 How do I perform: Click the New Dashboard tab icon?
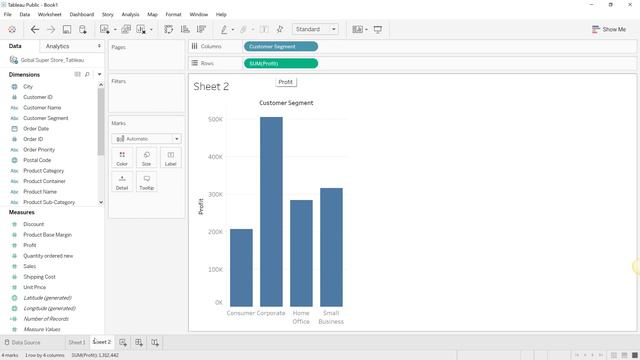139,342
